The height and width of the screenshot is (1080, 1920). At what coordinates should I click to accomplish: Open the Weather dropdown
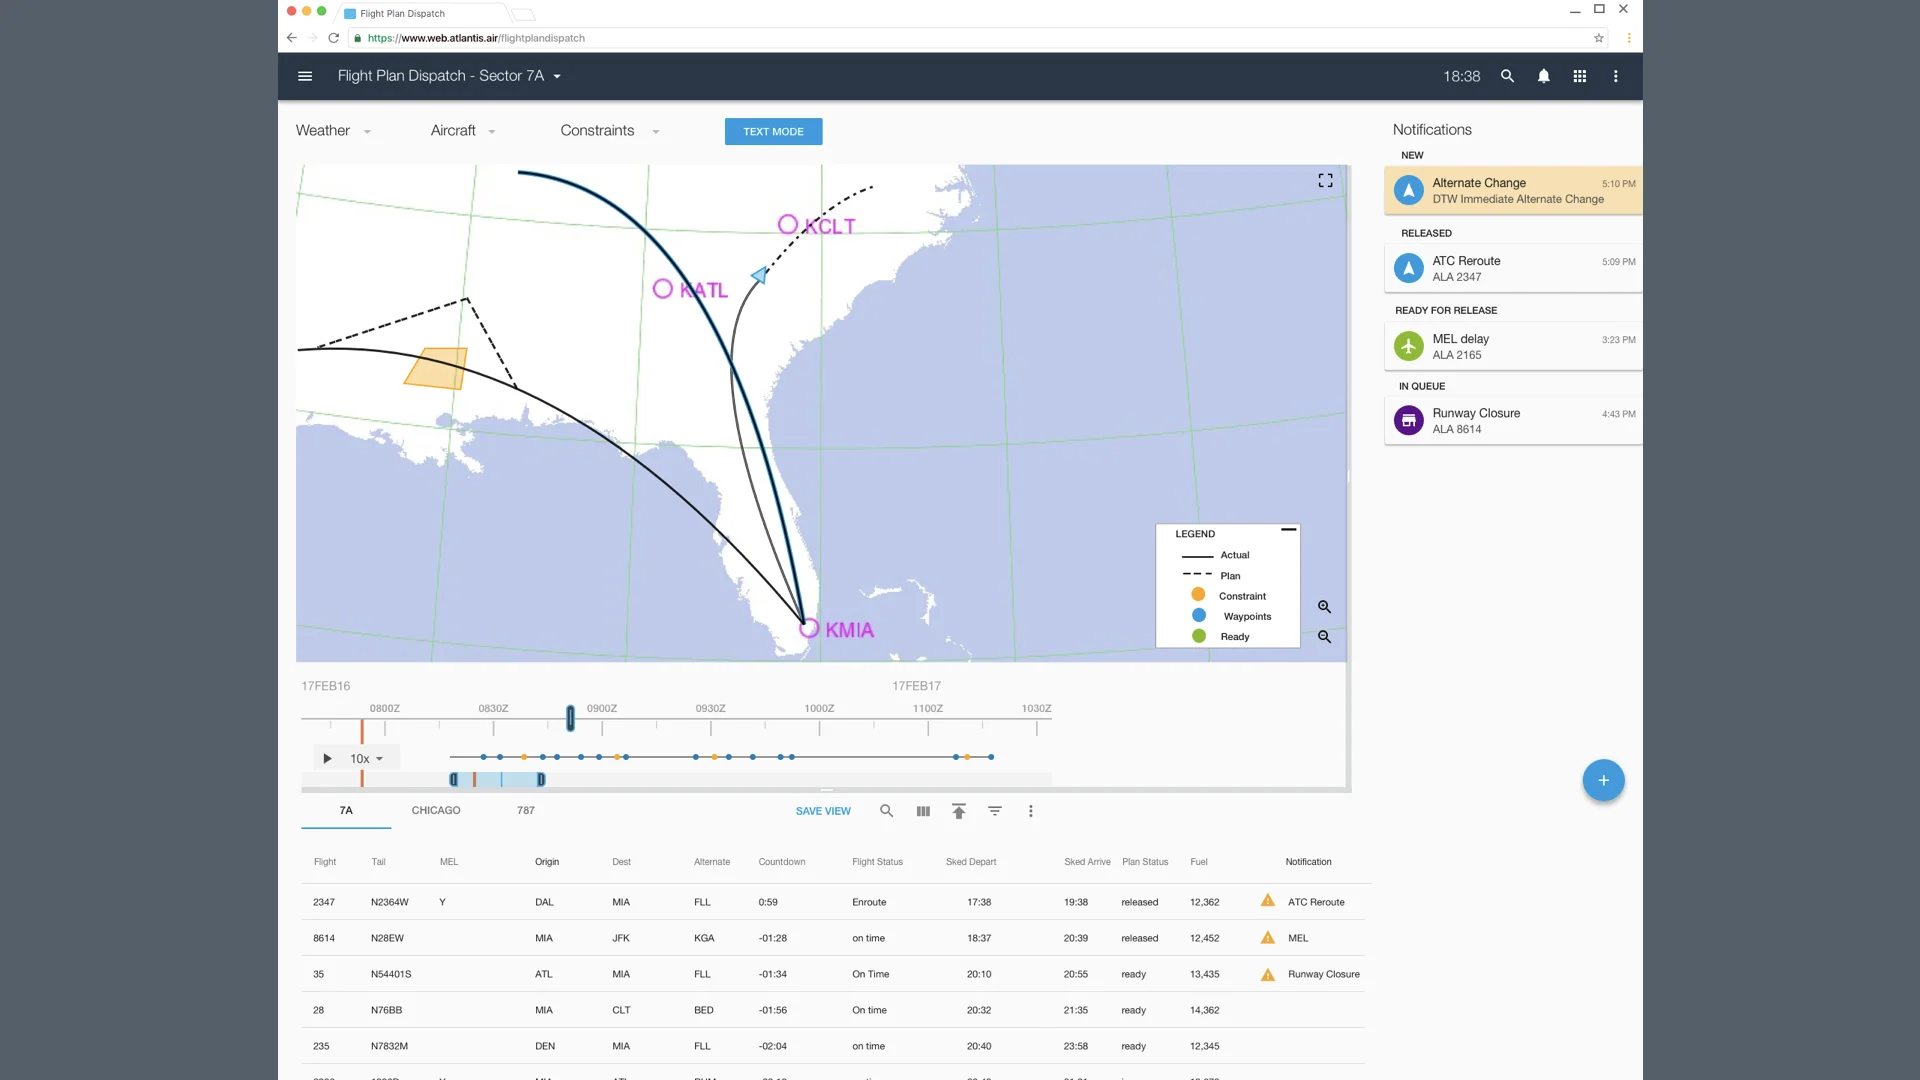click(332, 130)
